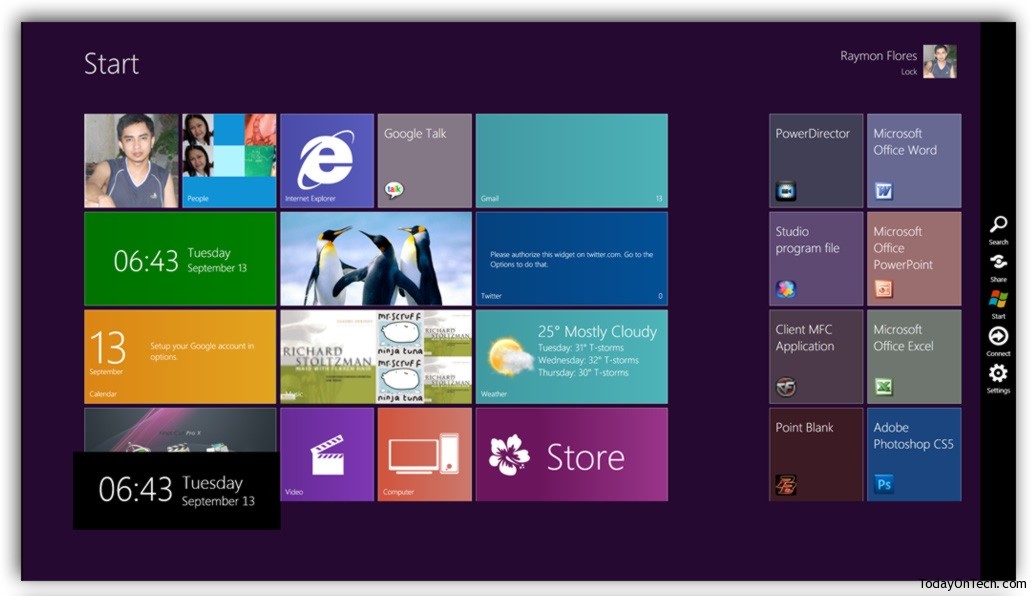This screenshot has height=596, width=1031.
Task: Launch Microsoft Office Excel
Action: coord(914,357)
